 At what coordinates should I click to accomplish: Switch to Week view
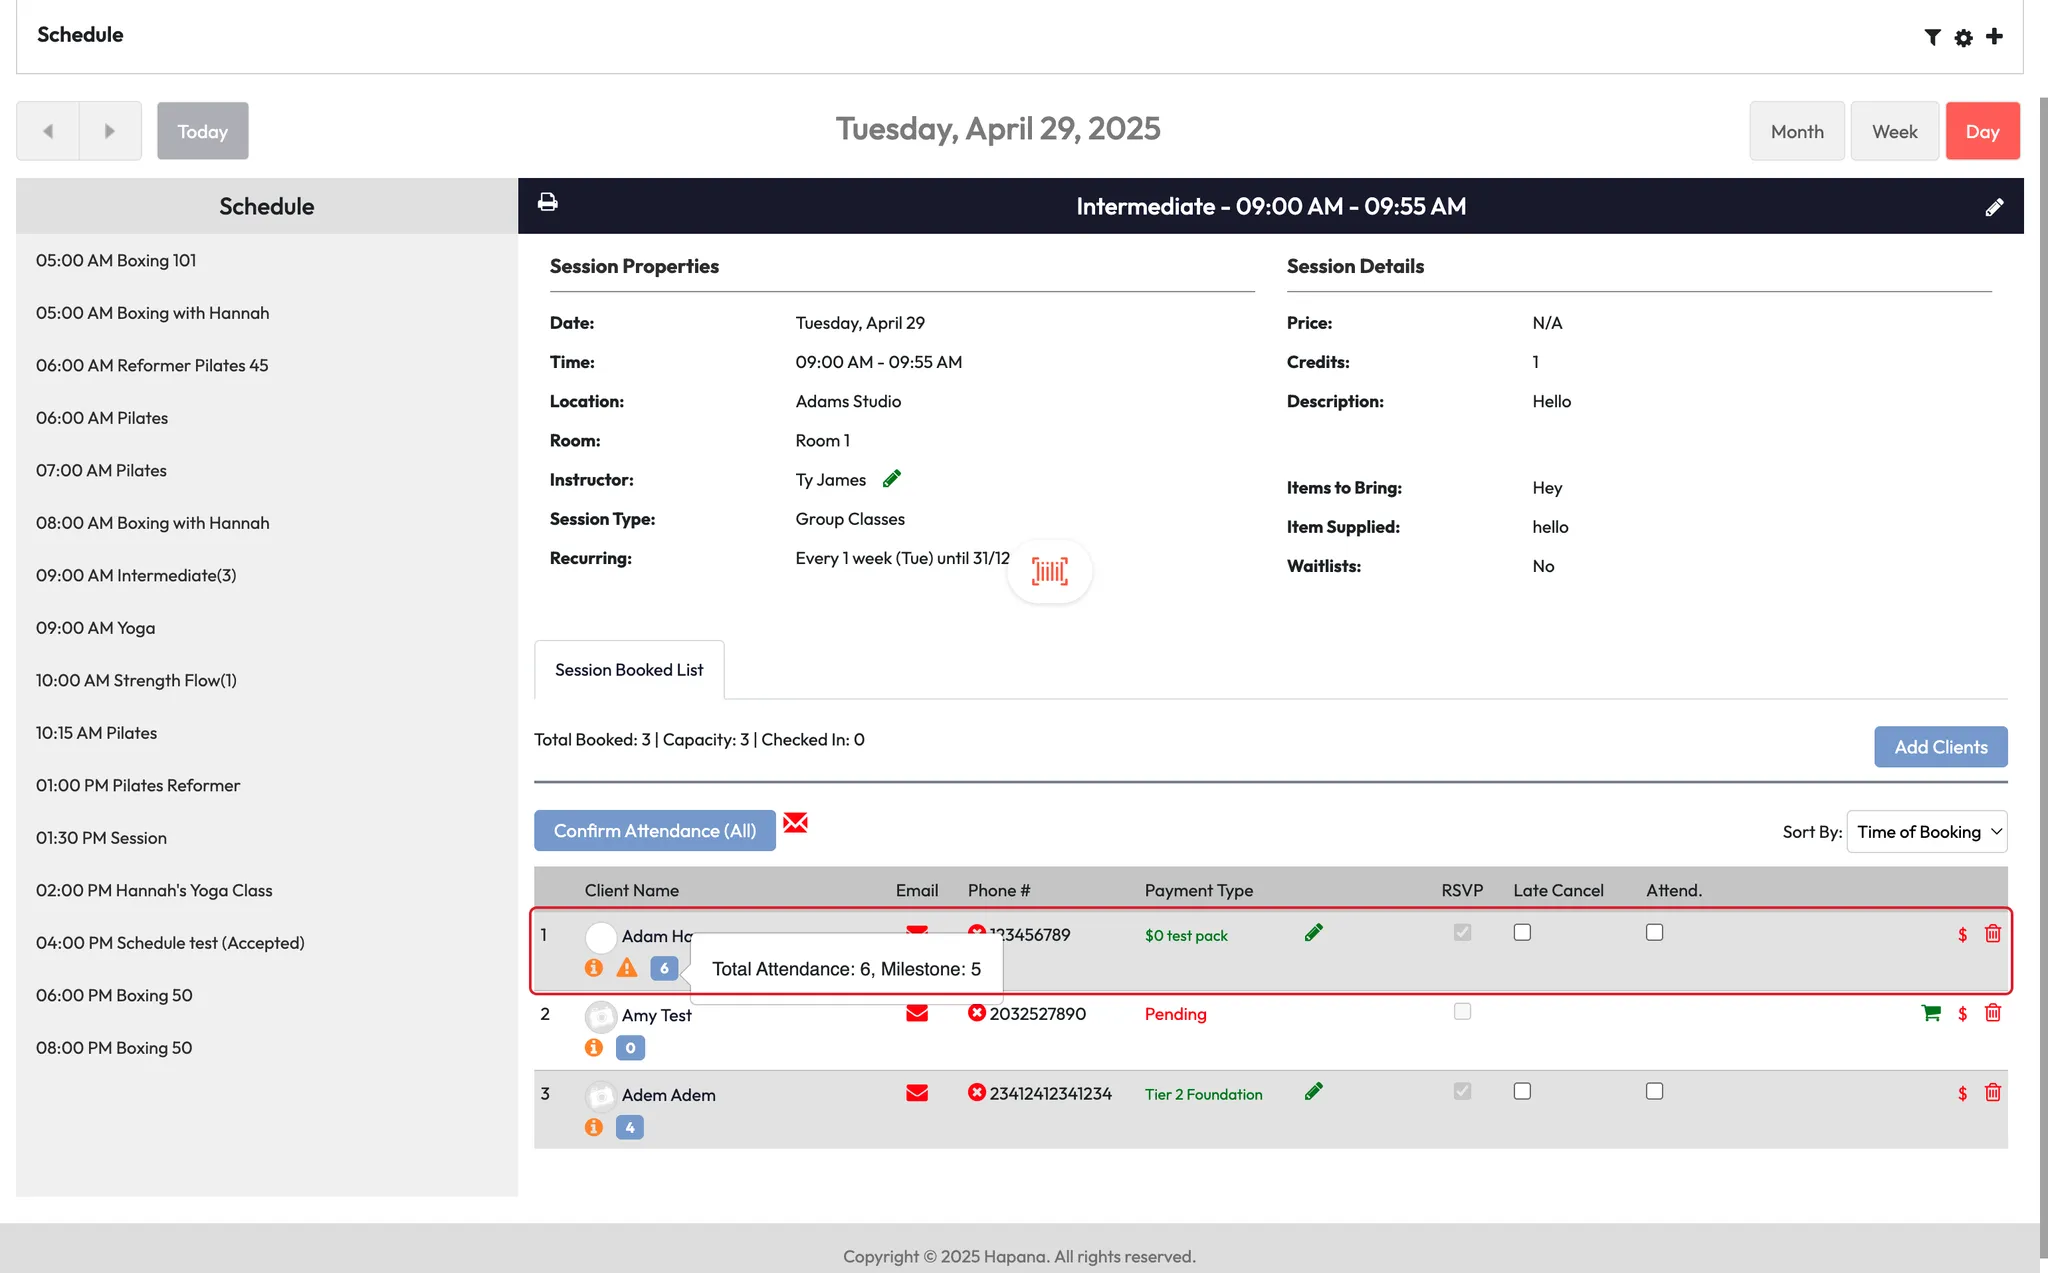[x=1894, y=131]
